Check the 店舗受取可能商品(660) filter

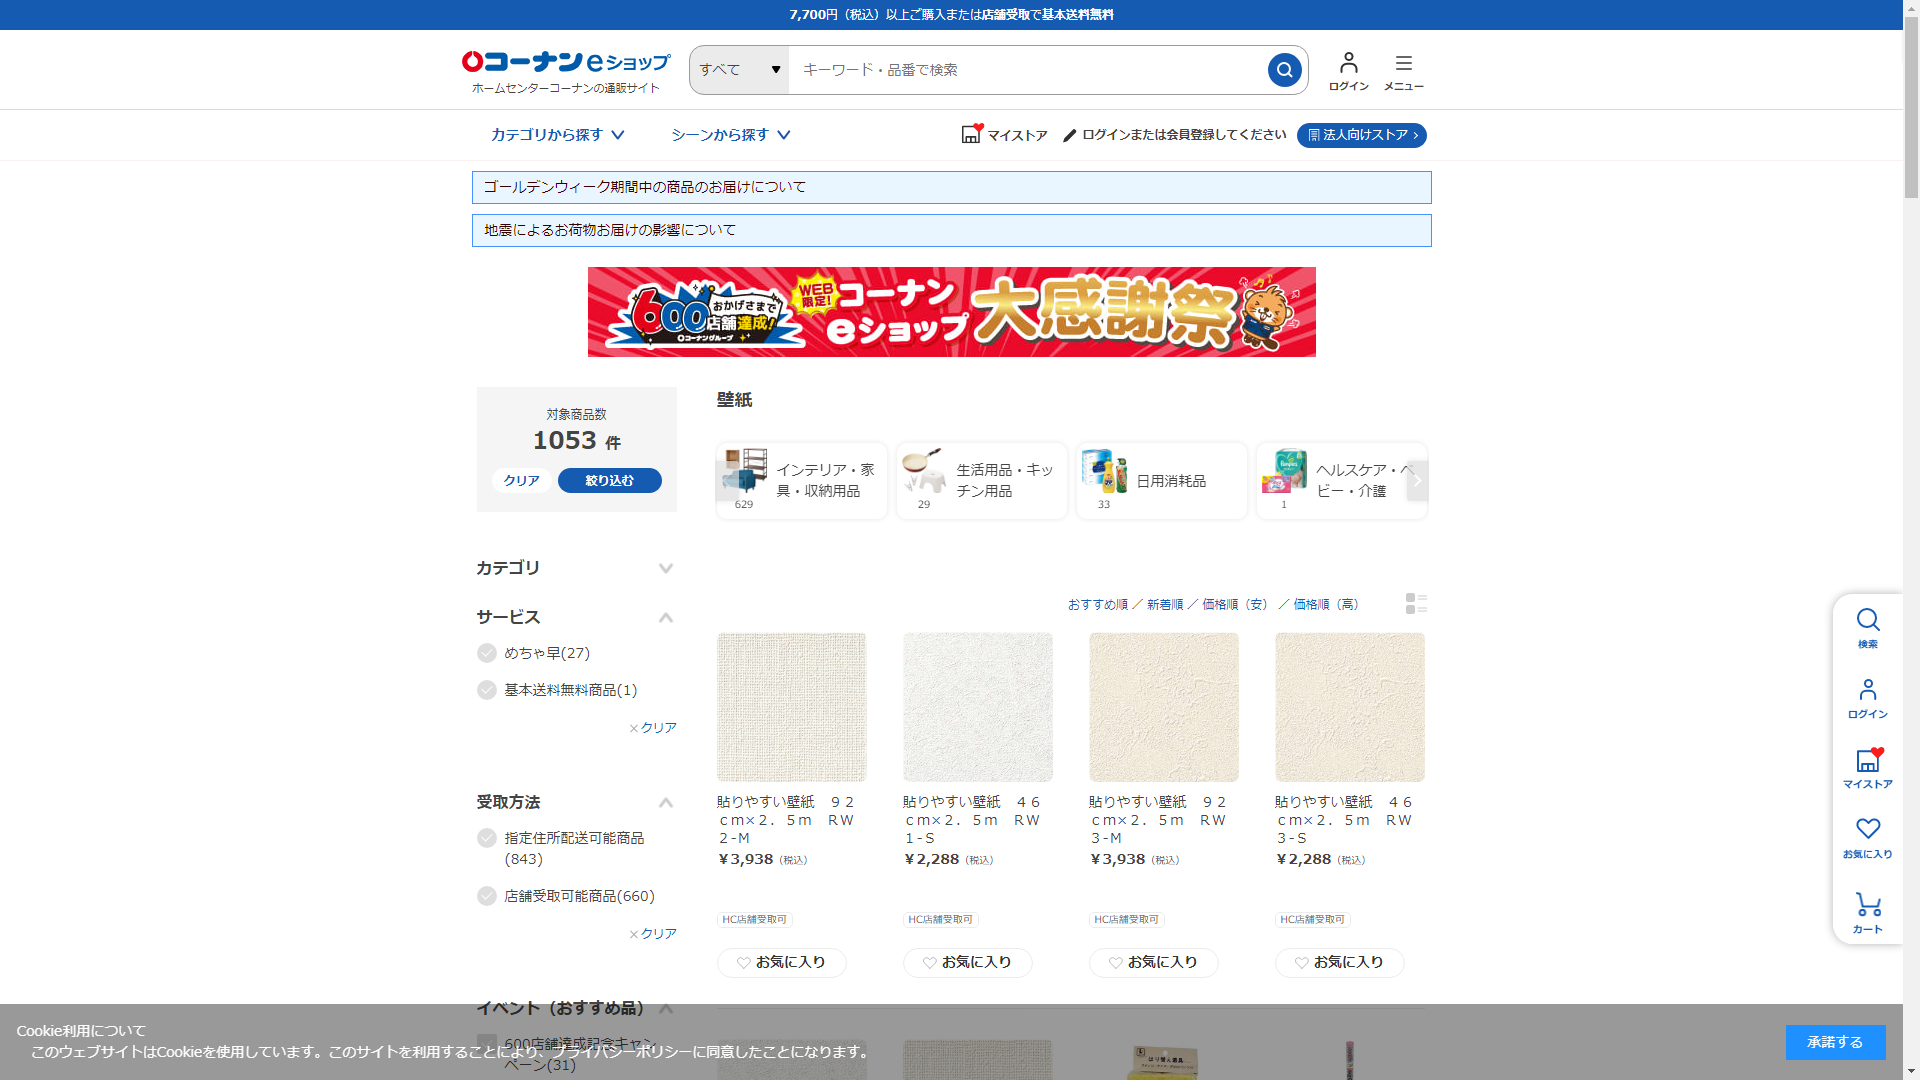pyautogui.click(x=487, y=896)
